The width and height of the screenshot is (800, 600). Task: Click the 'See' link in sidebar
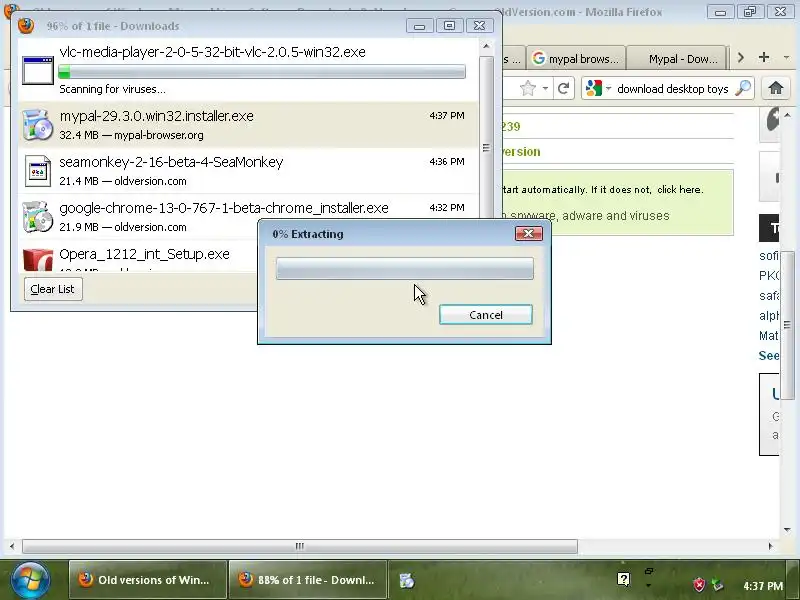click(x=768, y=356)
